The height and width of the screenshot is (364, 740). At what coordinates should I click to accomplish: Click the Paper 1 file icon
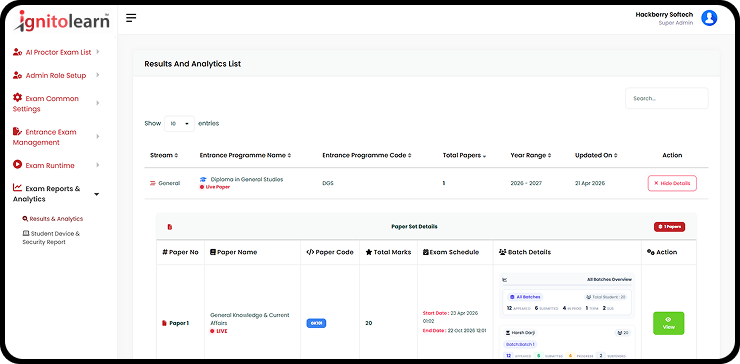click(164, 323)
